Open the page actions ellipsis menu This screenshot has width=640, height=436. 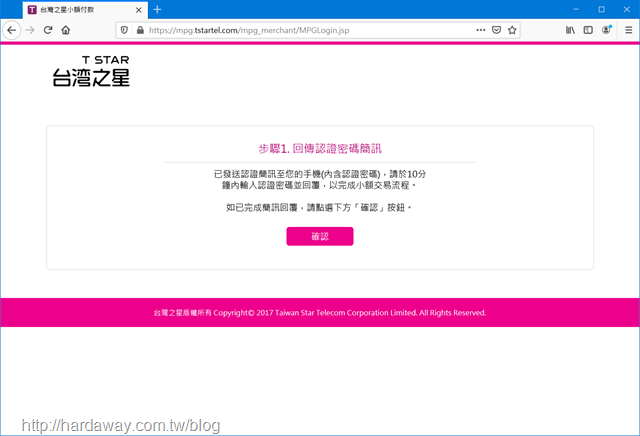coord(481,30)
